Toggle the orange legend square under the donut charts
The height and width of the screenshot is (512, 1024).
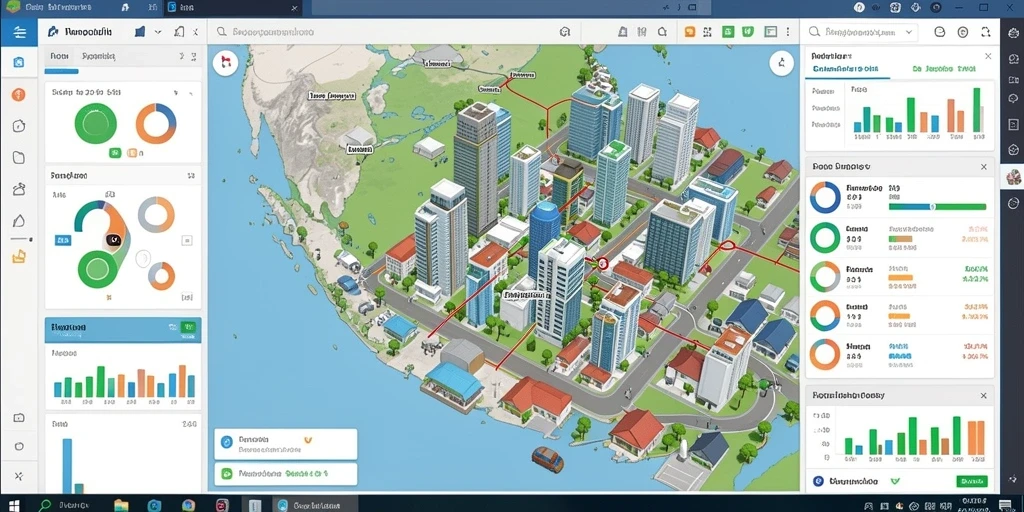(x=132, y=153)
